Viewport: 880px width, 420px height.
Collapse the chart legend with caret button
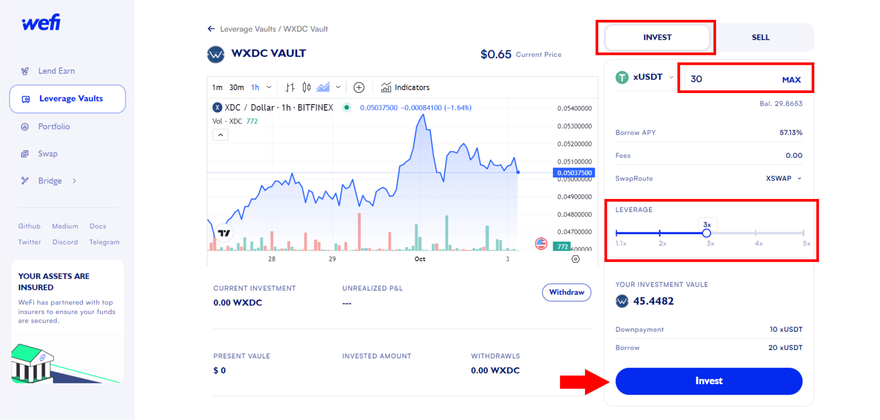220,135
